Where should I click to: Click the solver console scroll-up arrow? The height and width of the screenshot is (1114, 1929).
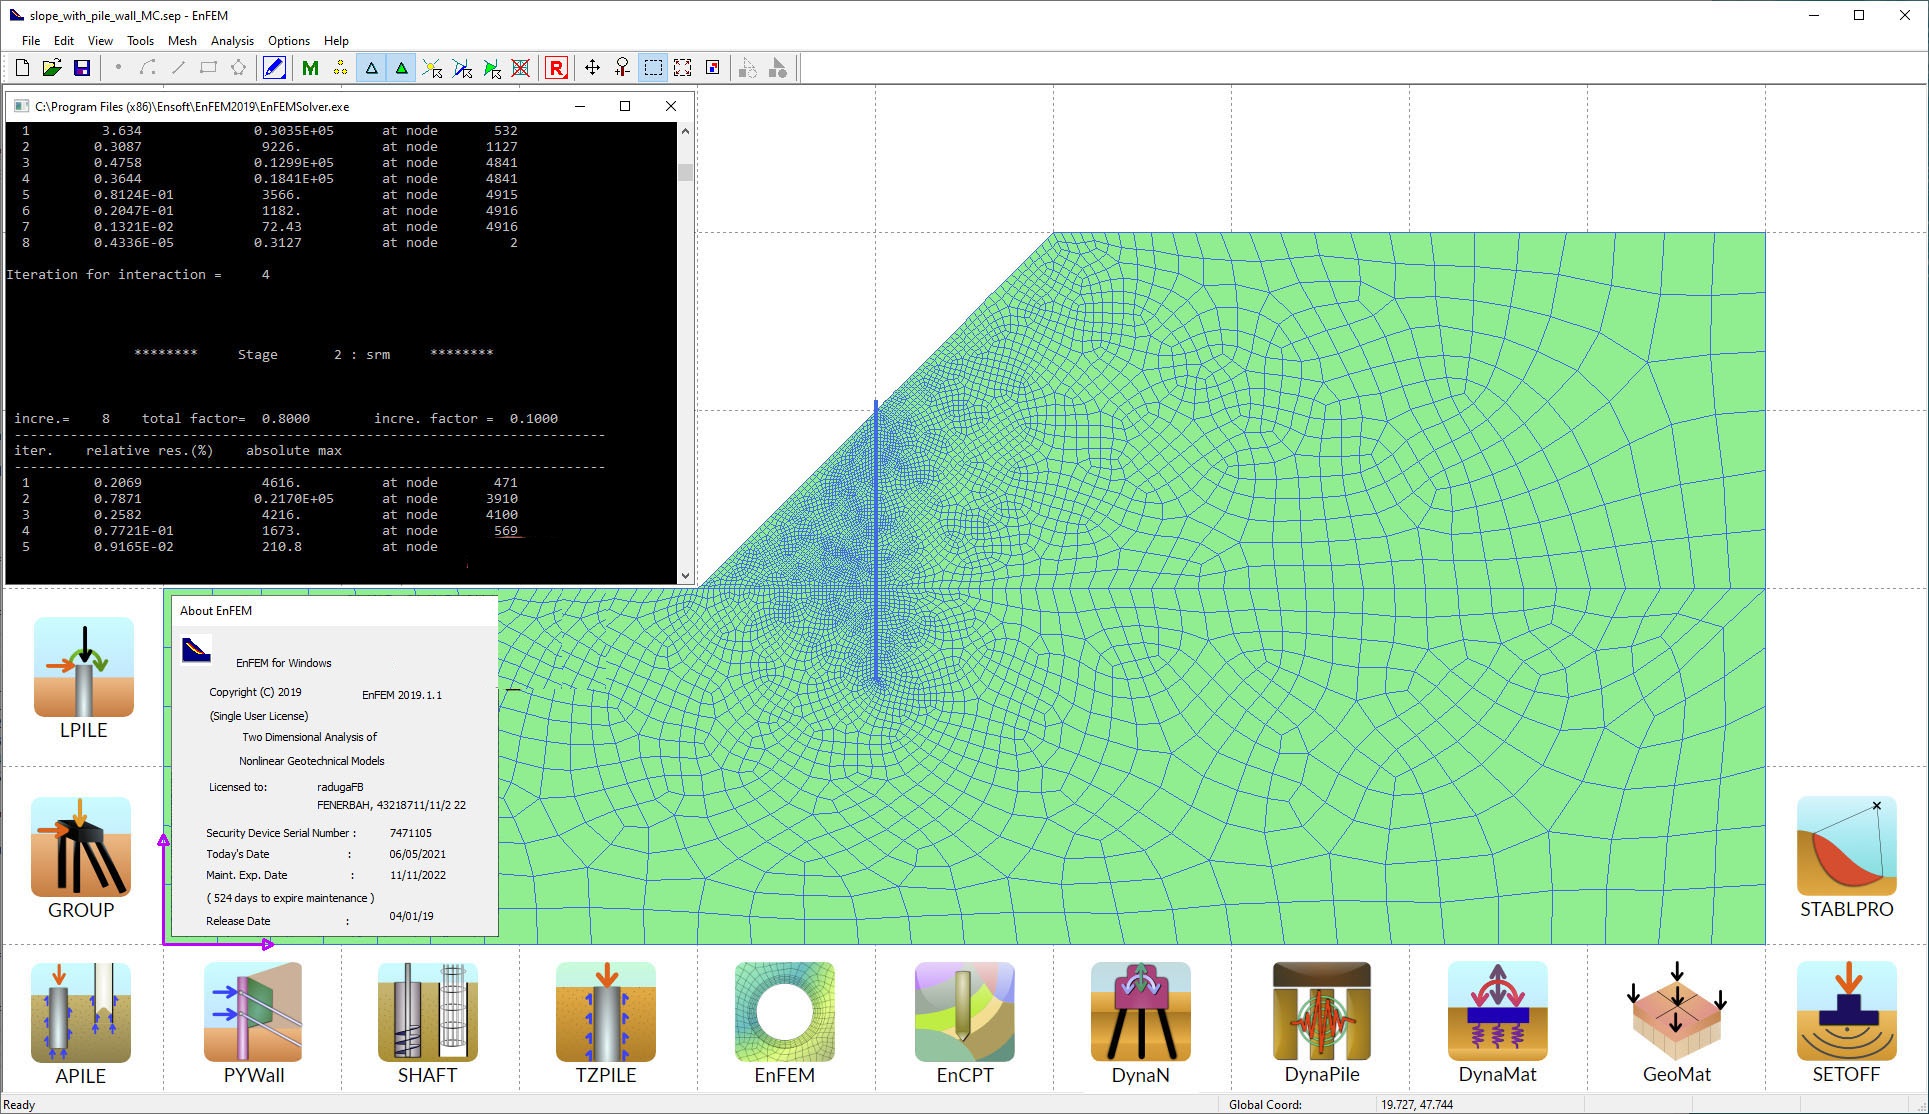pyautogui.click(x=685, y=131)
